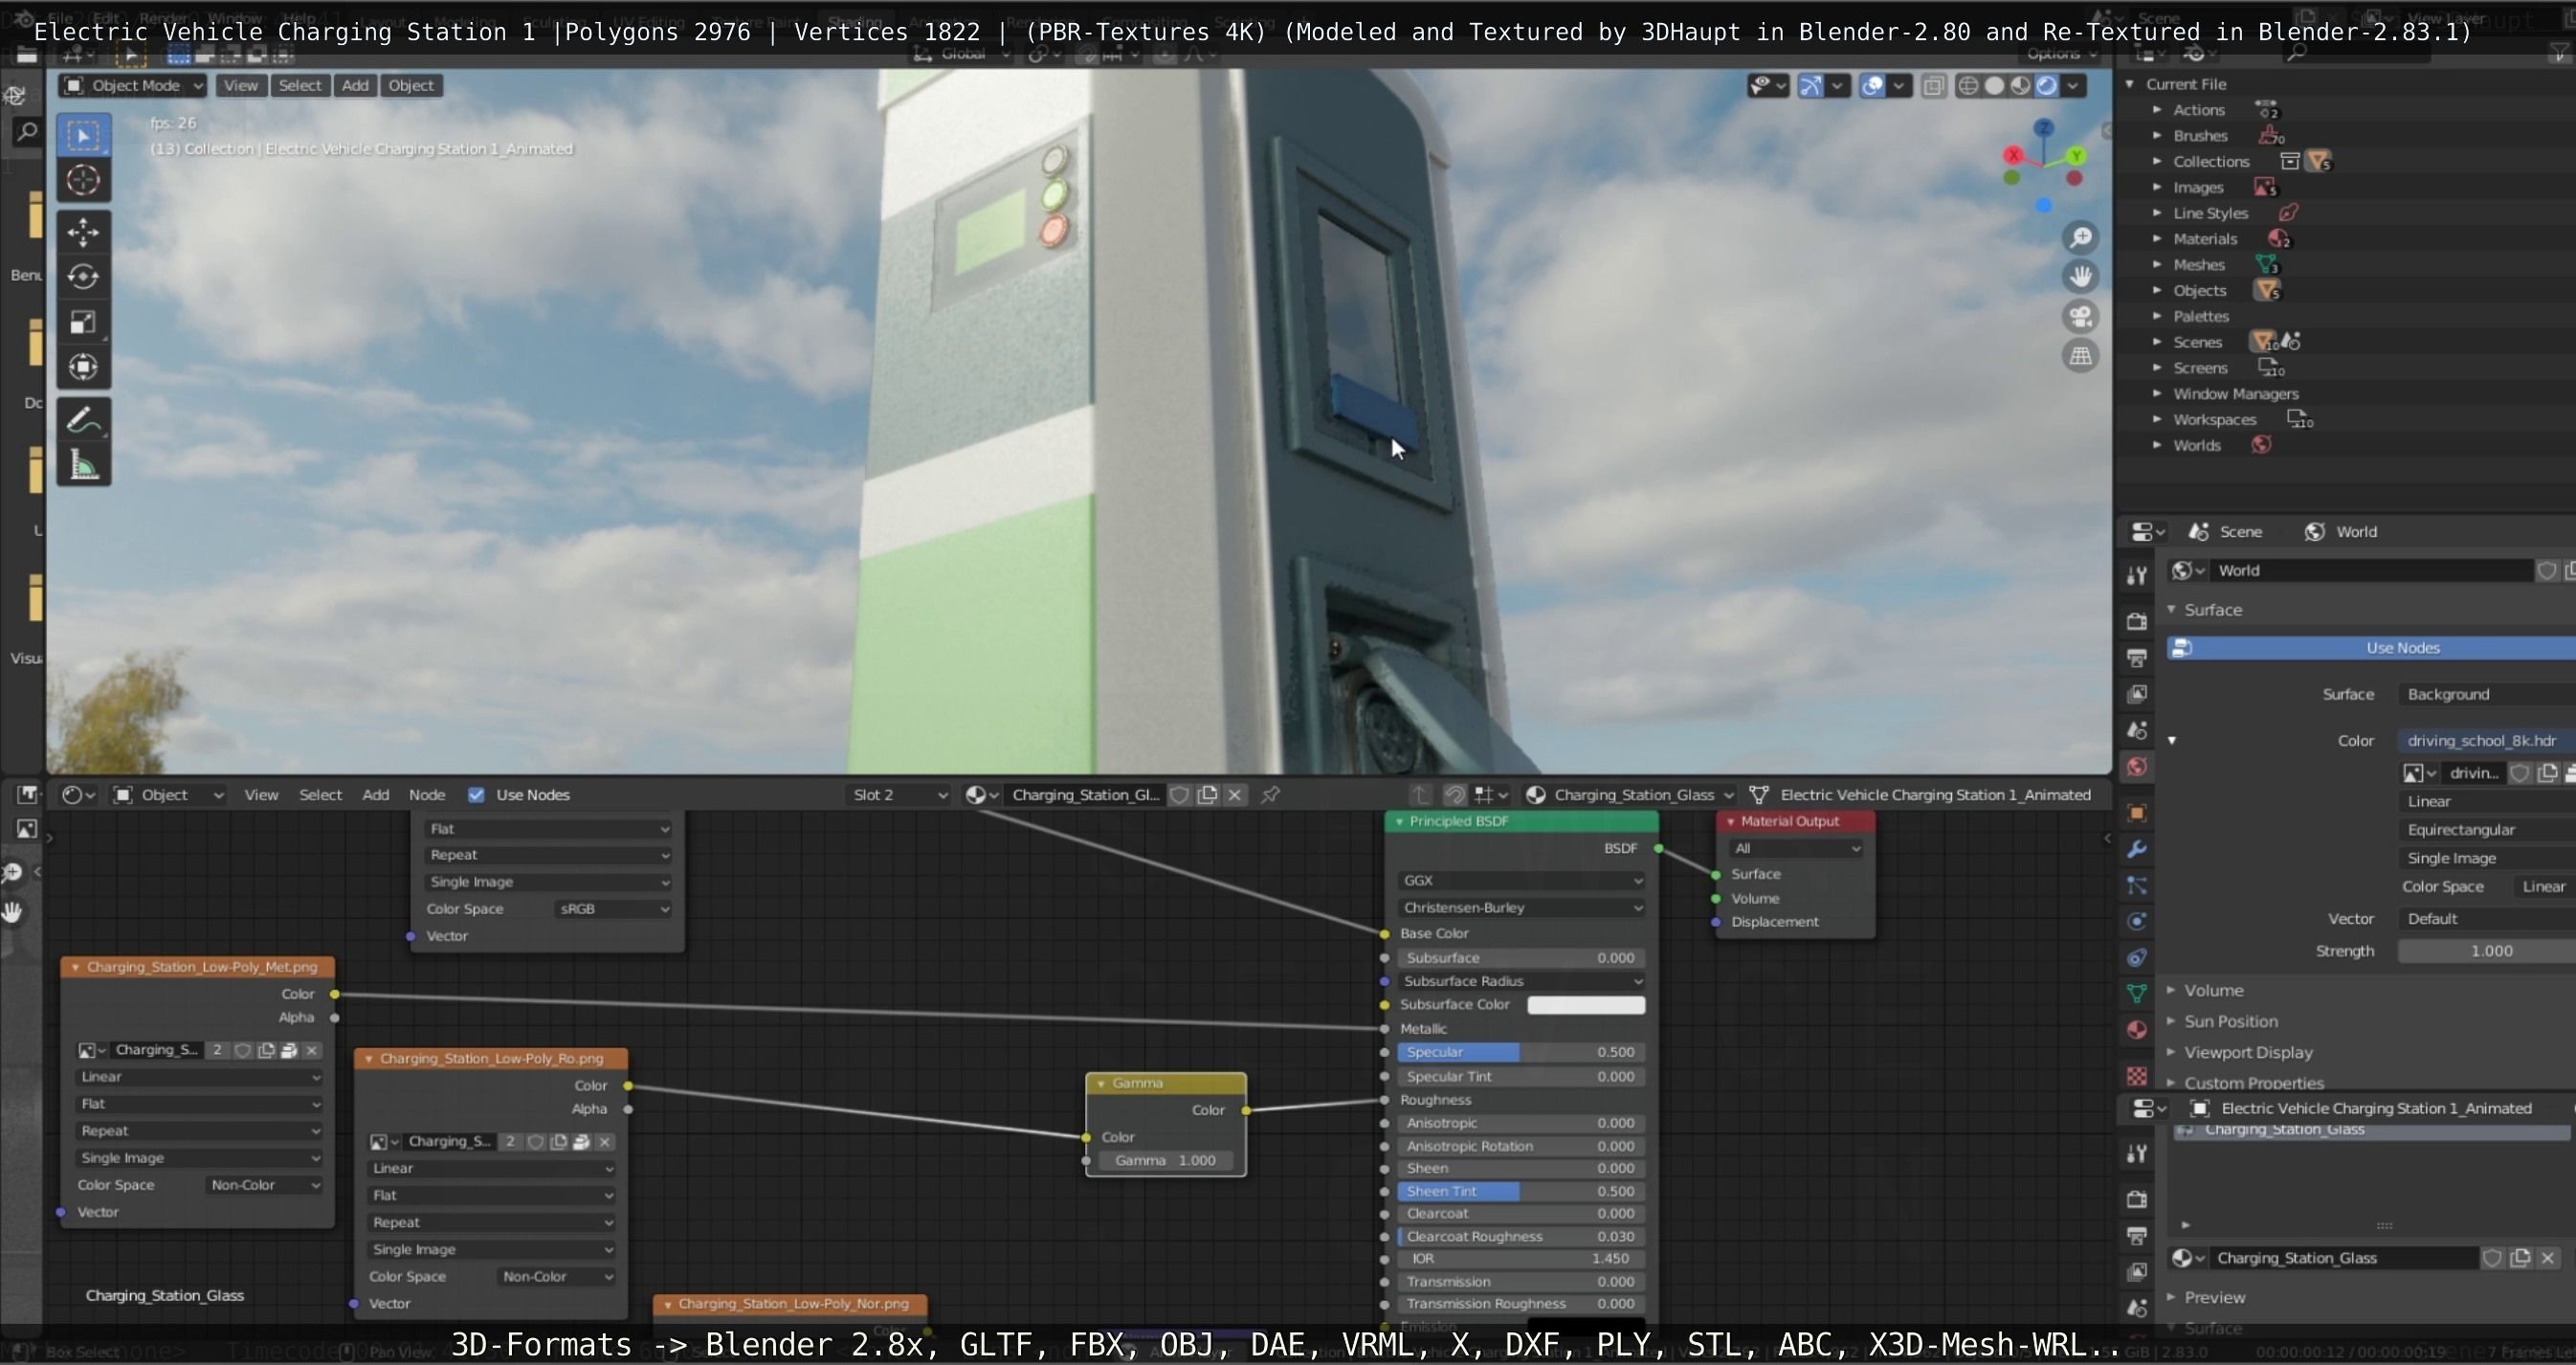Change Met.png node Non-Color color space

tap(264, 1185)
